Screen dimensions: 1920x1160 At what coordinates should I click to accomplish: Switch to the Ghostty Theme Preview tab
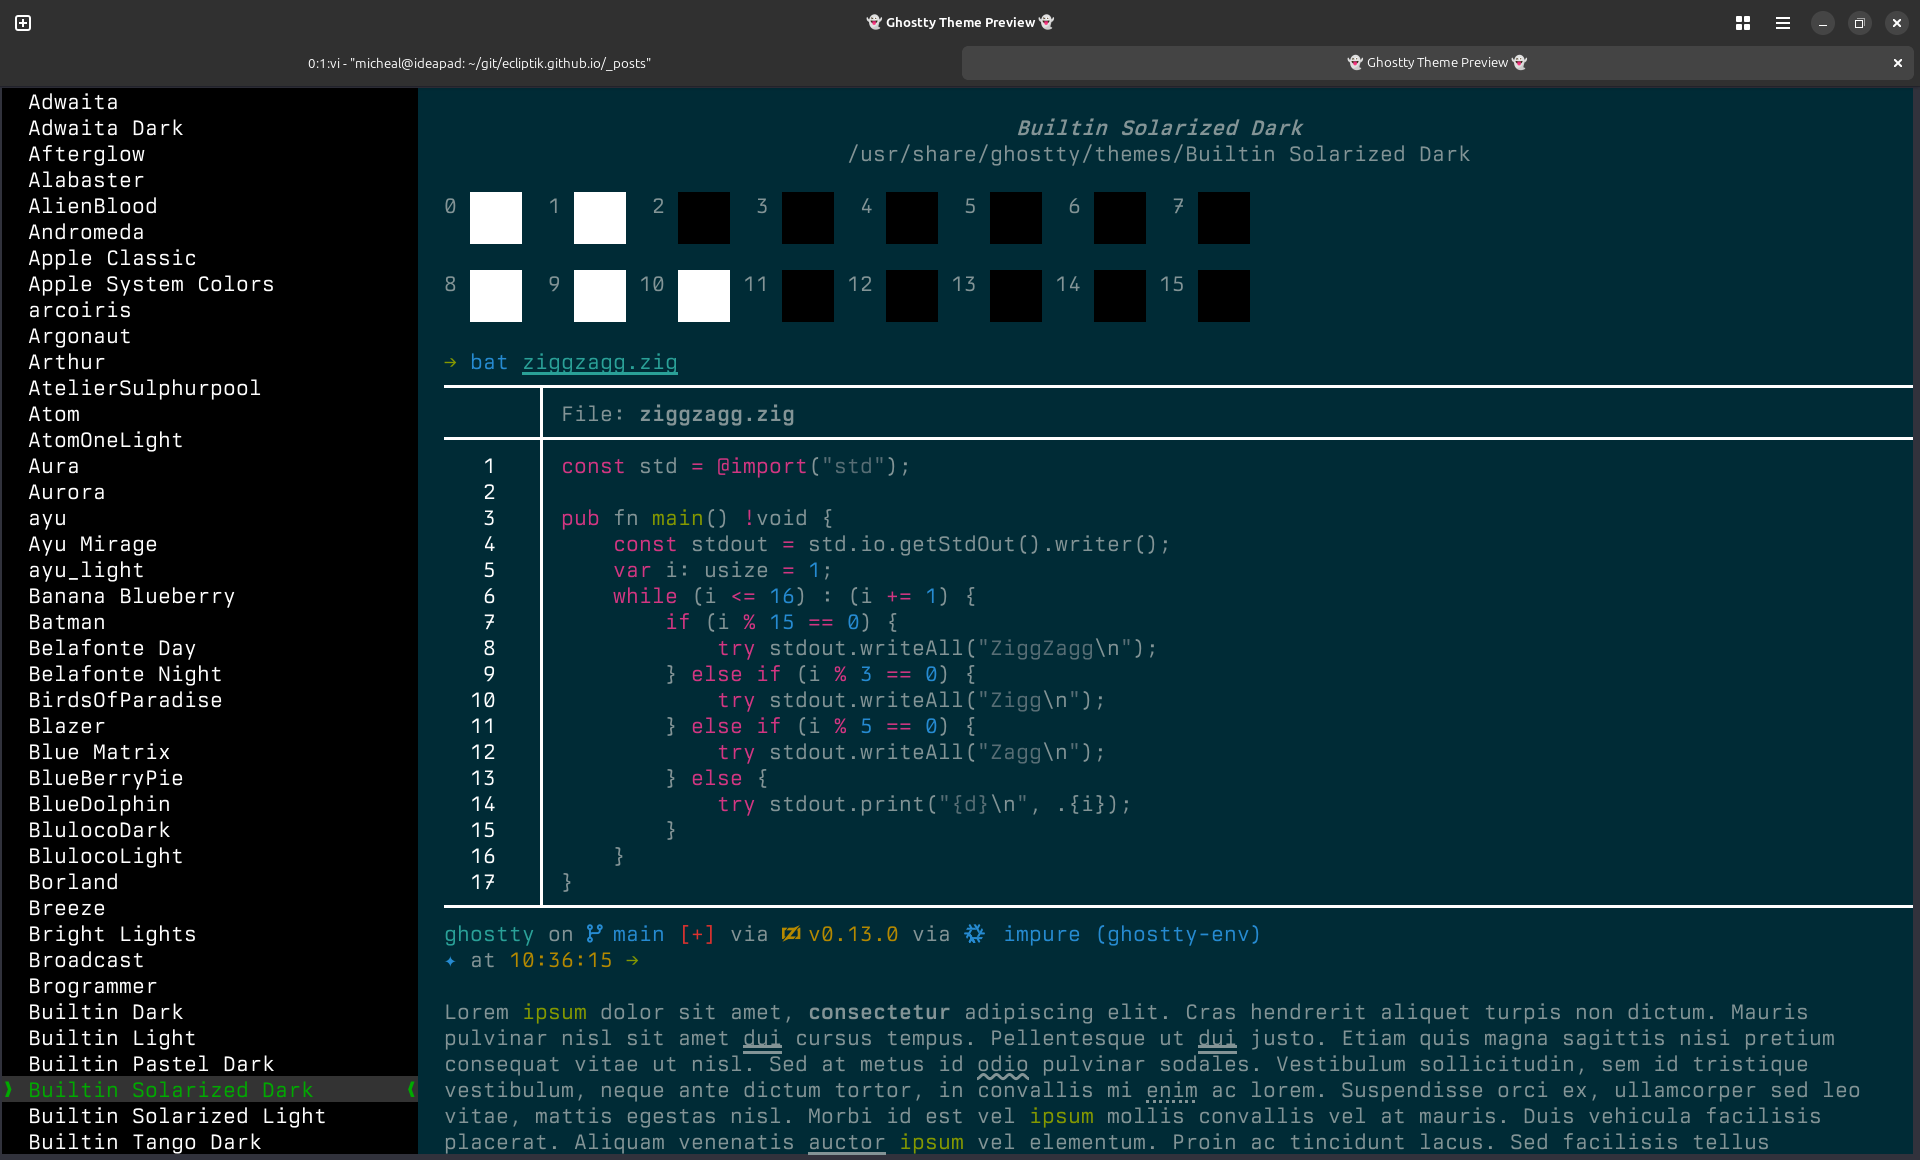click(1437, 62)
